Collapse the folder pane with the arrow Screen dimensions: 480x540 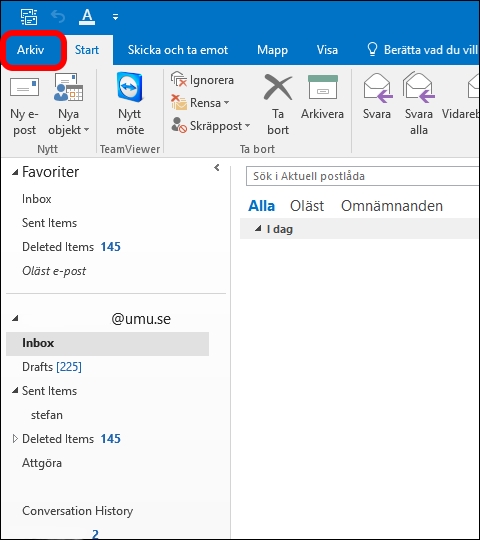point(217,168)
